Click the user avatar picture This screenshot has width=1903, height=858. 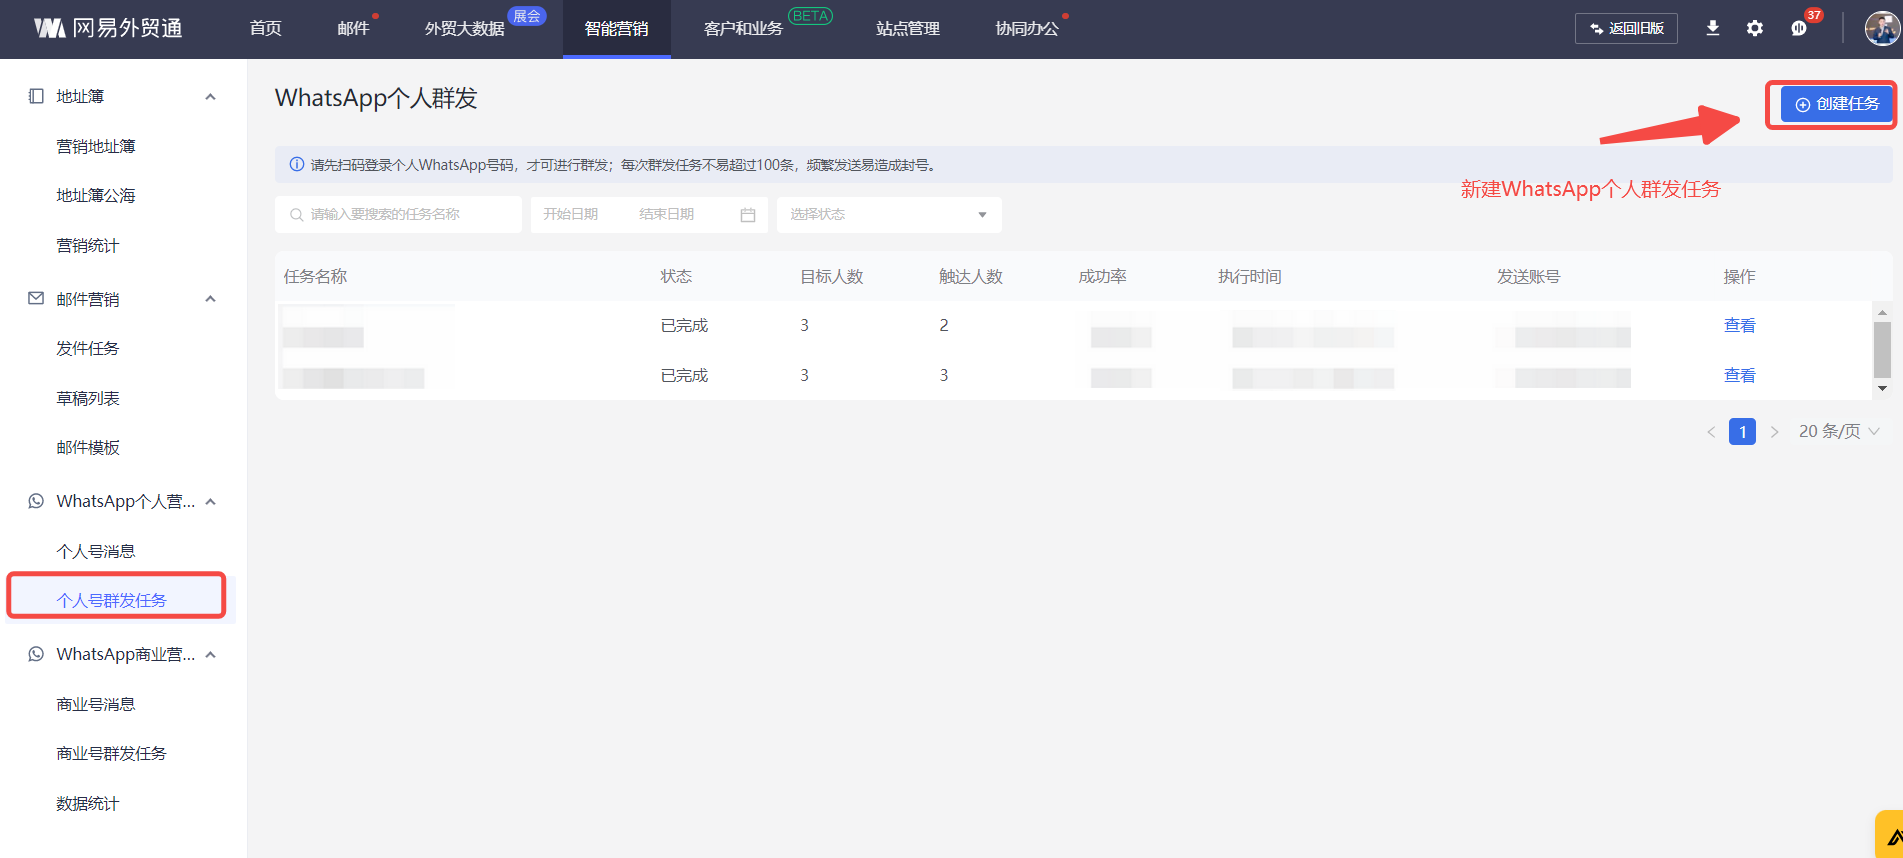pos(1882,28)
